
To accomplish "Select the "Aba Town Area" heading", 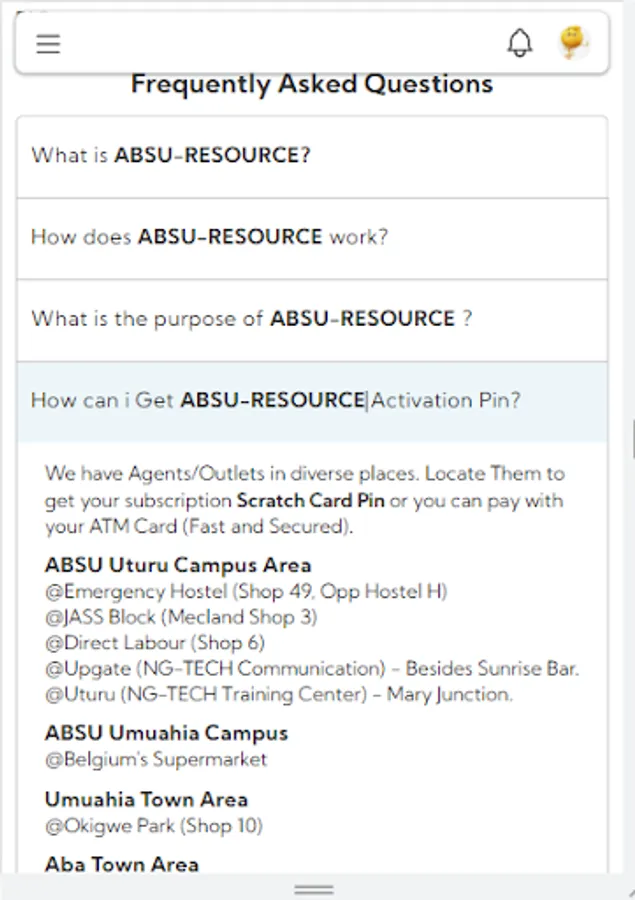I will [x=122, y=864].
